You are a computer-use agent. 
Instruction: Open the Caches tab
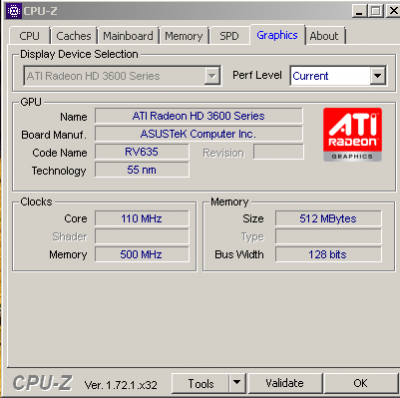[x=74, y=36]
